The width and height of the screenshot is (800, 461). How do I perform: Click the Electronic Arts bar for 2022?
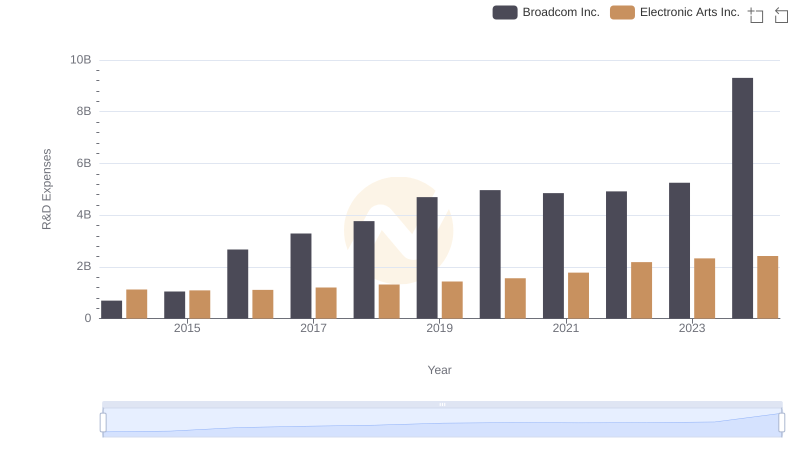point(642,290)
